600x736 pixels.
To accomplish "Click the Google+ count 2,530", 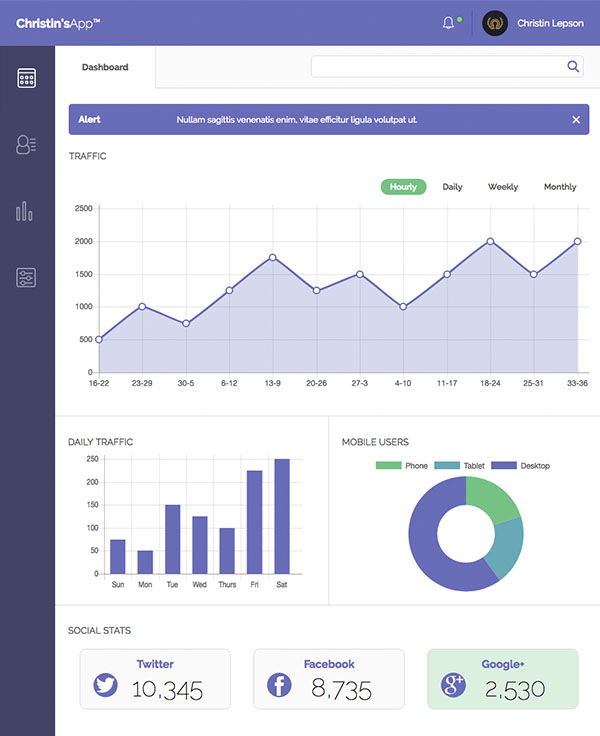I will pyautogui.click(x=515, y=690).
